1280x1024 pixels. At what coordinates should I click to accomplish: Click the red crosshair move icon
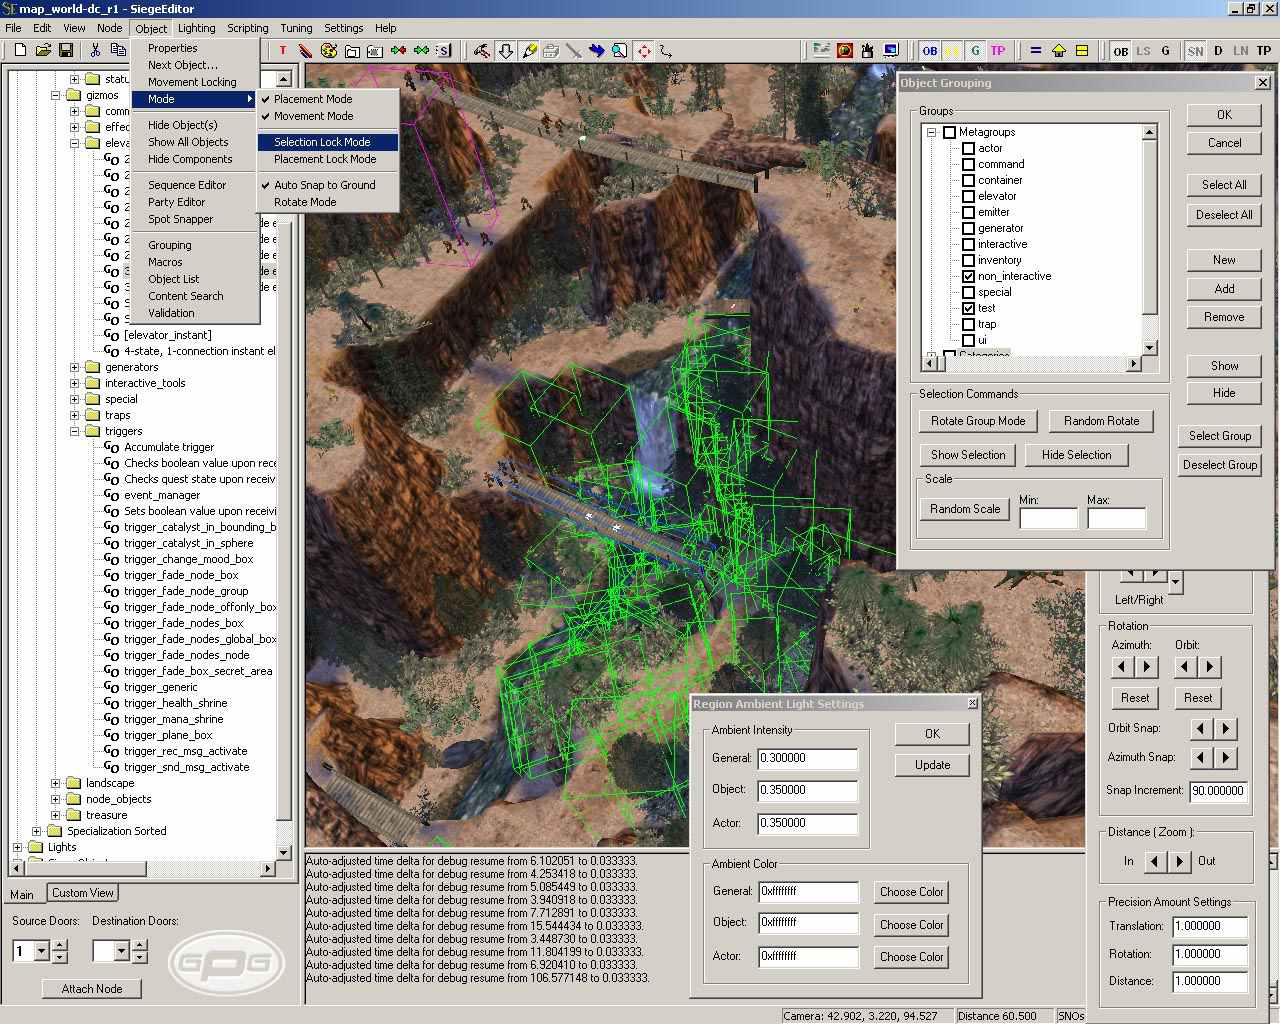[643, 50]
